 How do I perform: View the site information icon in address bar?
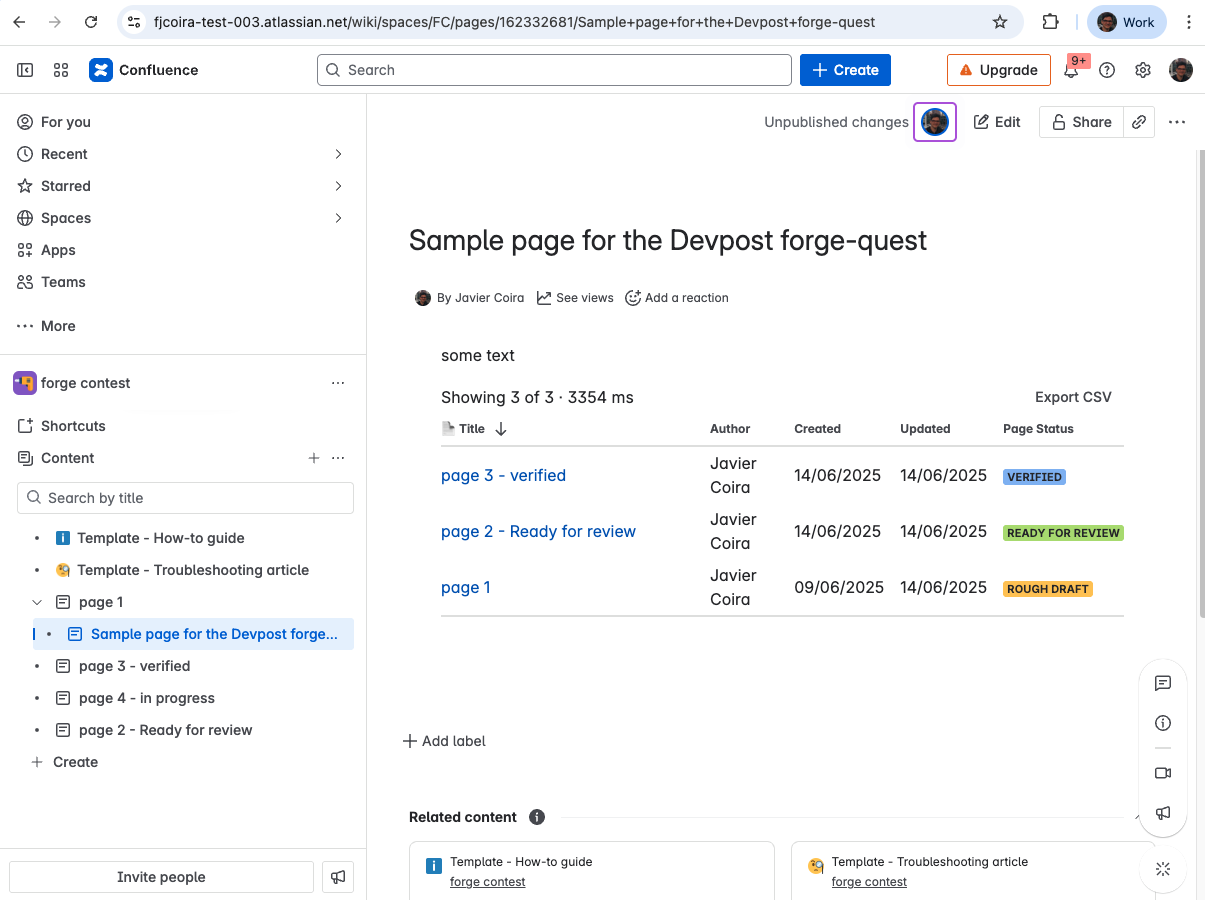click(x=134, y=22)
